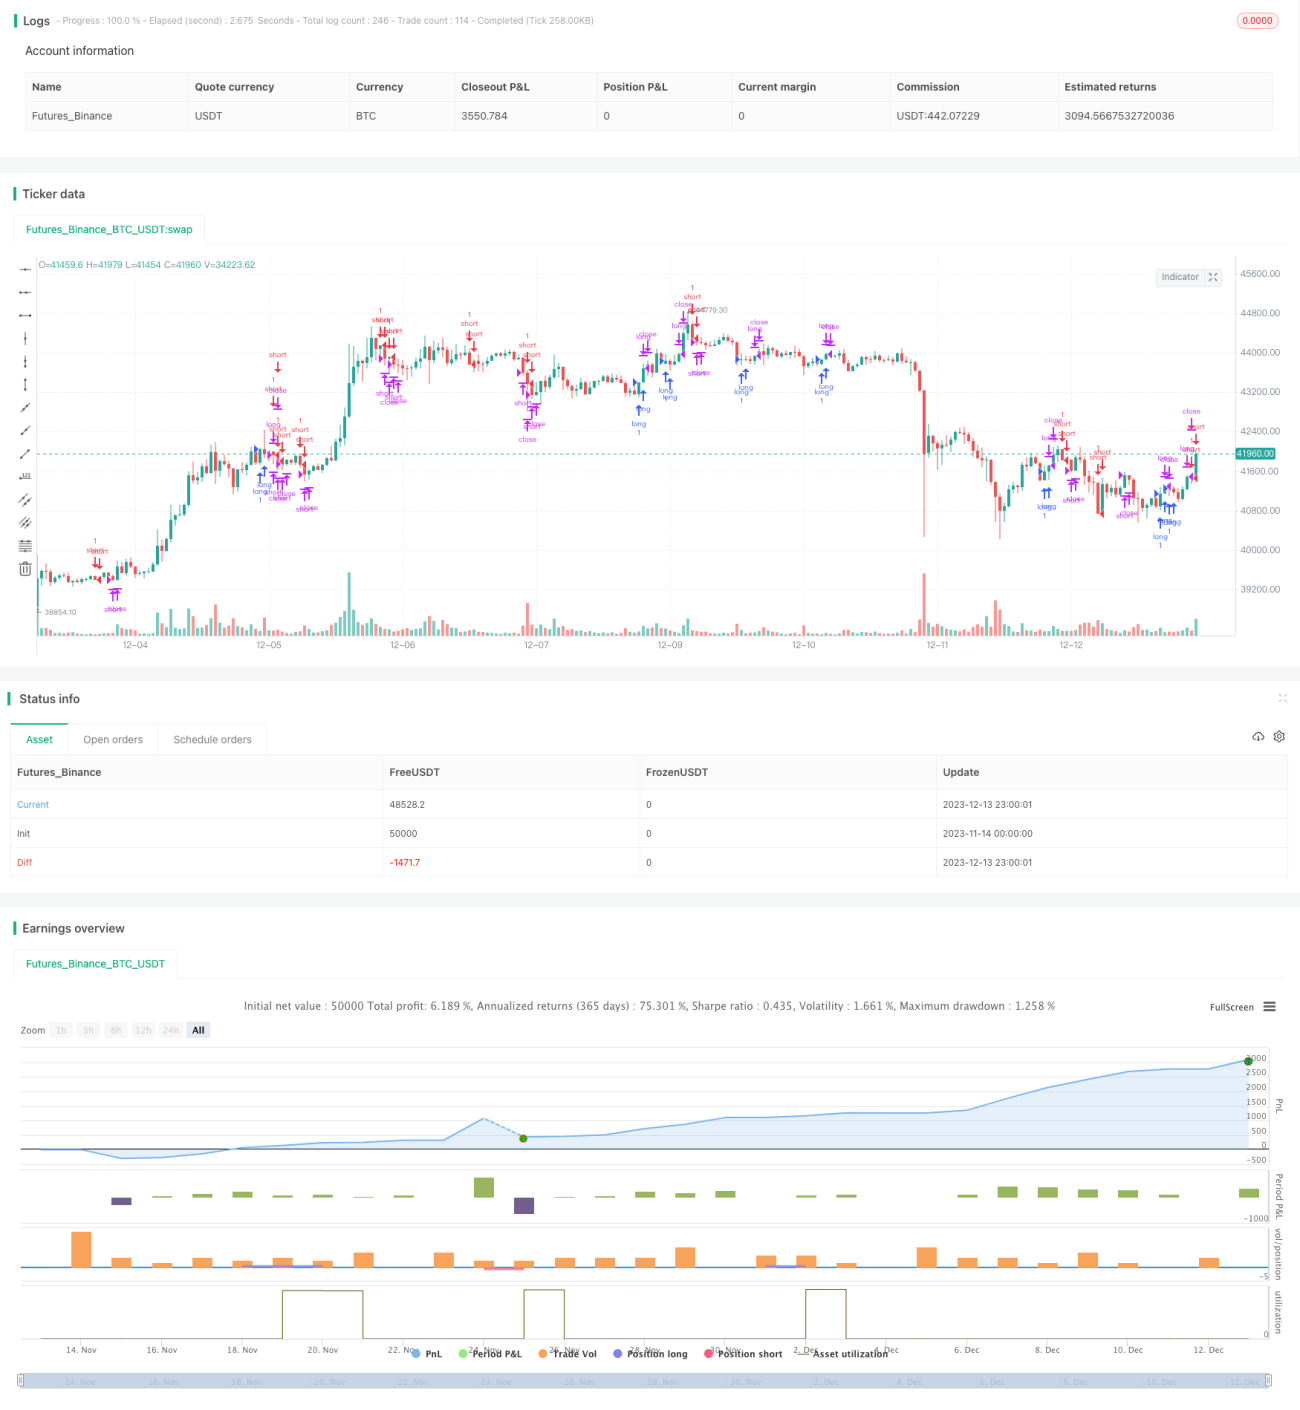Switch to the Schedule orders tab
This screenshot has width=1300, height=1410.
212,740
